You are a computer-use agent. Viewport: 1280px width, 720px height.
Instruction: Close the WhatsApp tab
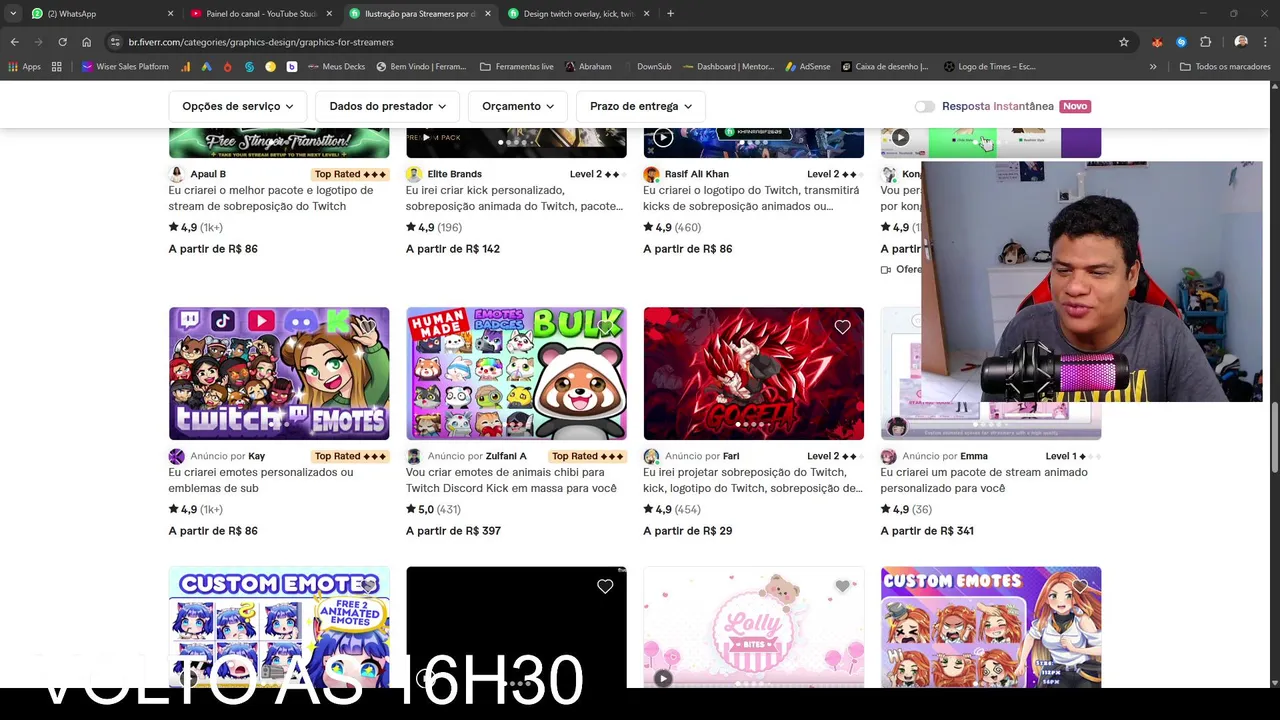tap(170, 14)
